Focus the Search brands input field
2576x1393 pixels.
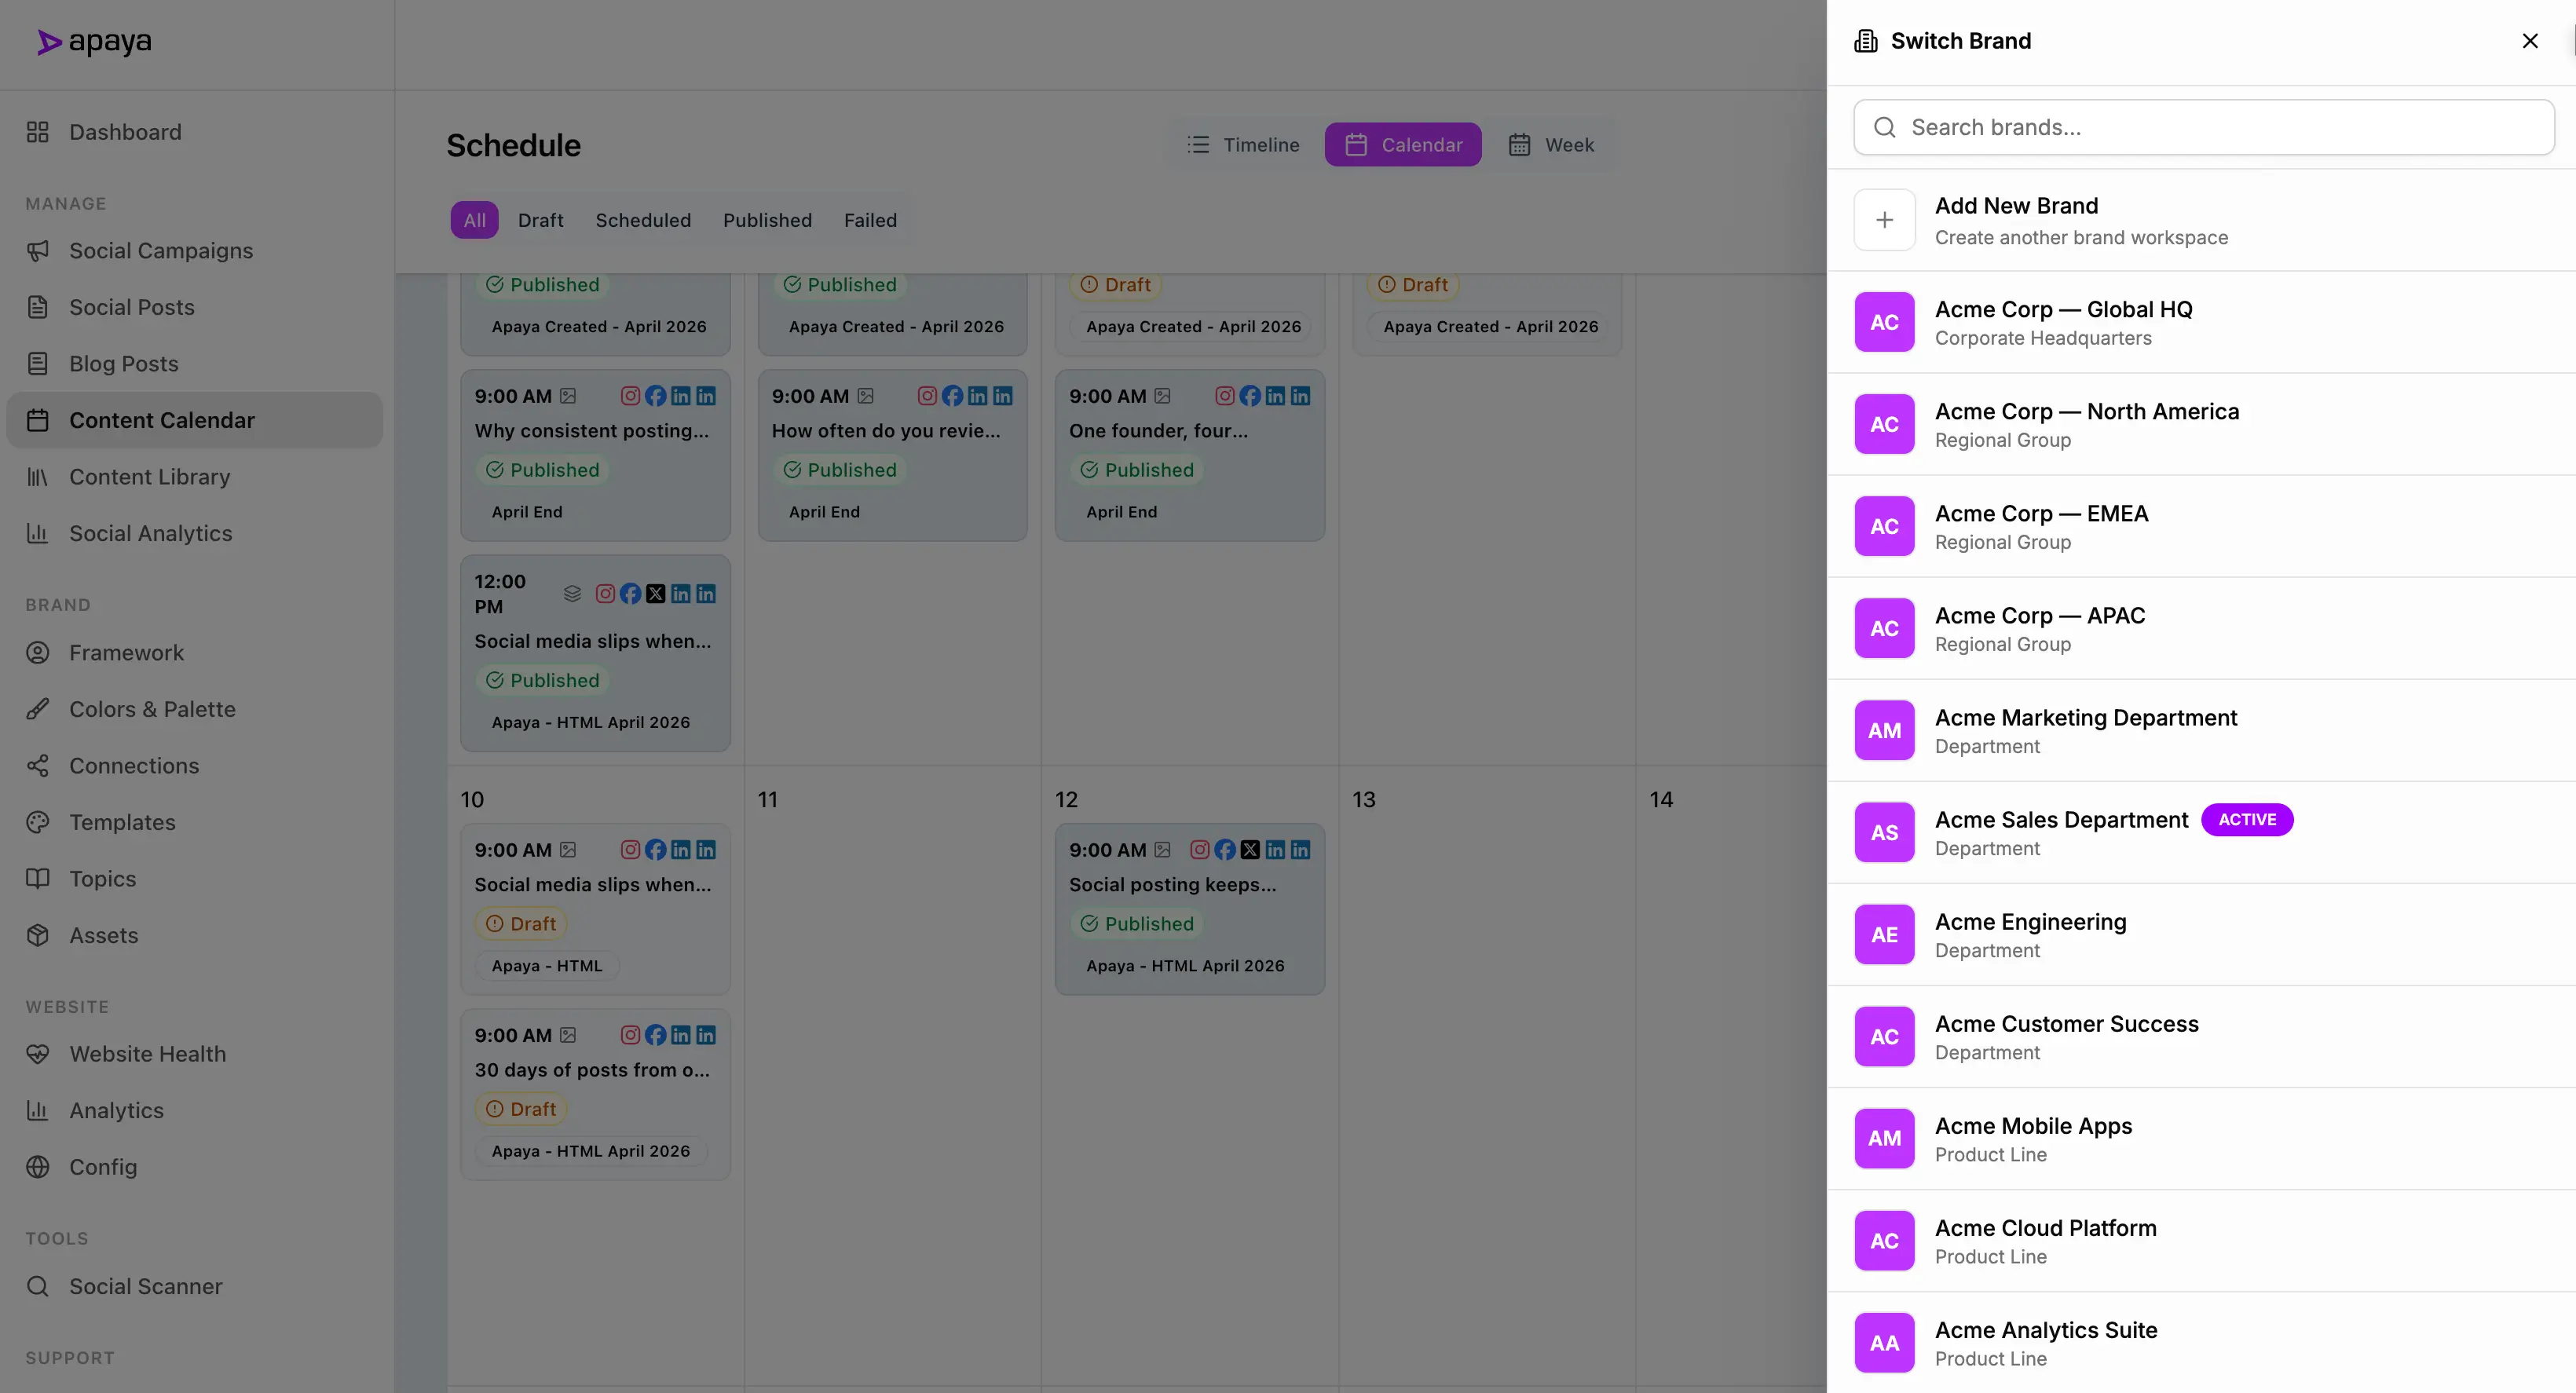coord(2203,127)
